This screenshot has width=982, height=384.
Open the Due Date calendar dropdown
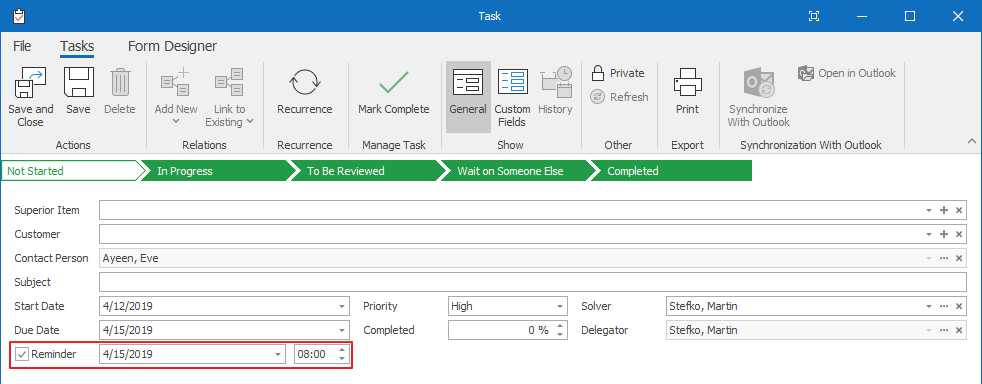coord(341,331)
